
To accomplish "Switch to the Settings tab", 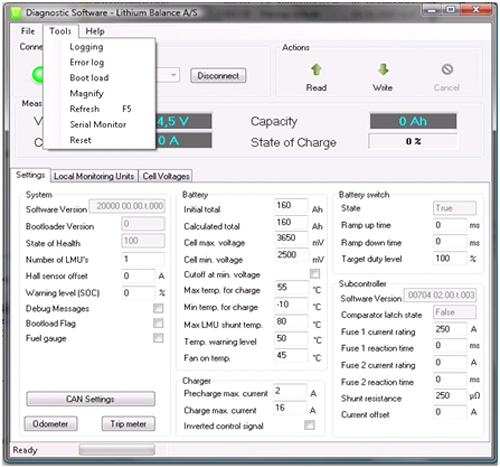I will pyautogui.click(x=30, y=175).
